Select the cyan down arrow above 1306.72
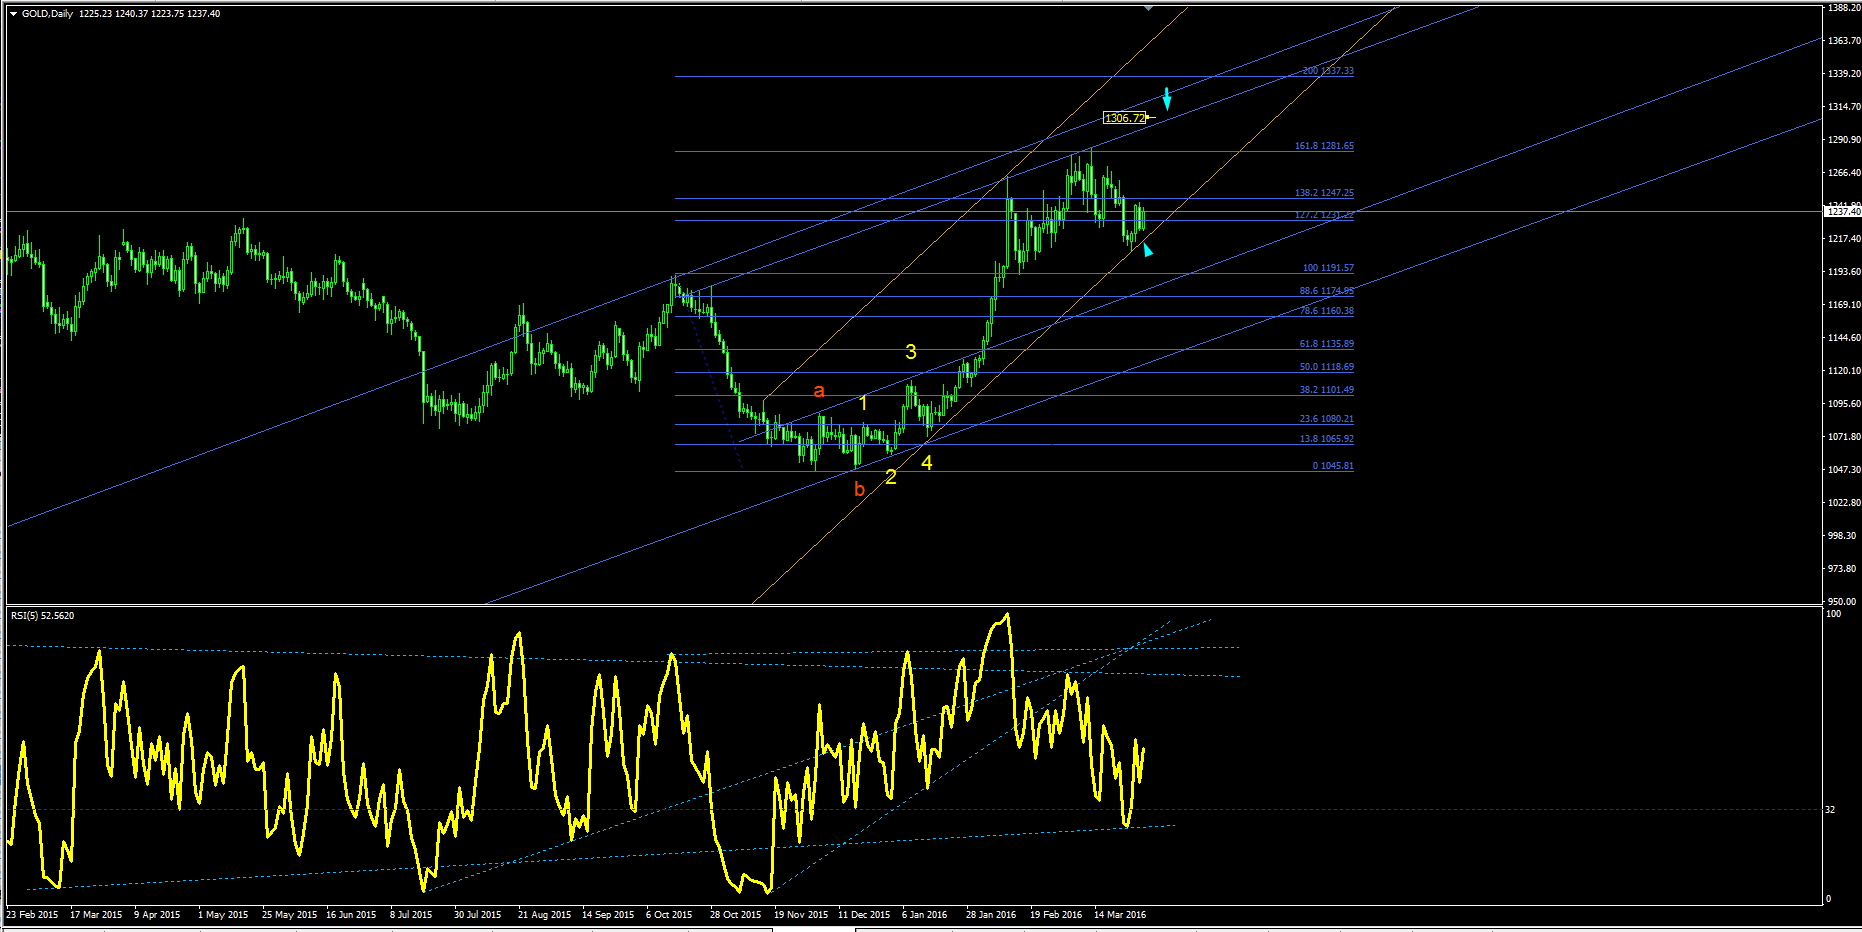The width and height of the screenshot is (1862, 932). pos(1167,99)
